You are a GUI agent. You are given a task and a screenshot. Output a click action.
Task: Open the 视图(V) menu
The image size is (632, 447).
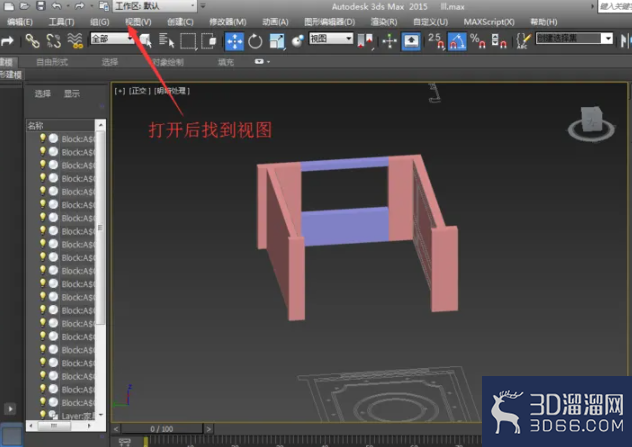(138, 22)
